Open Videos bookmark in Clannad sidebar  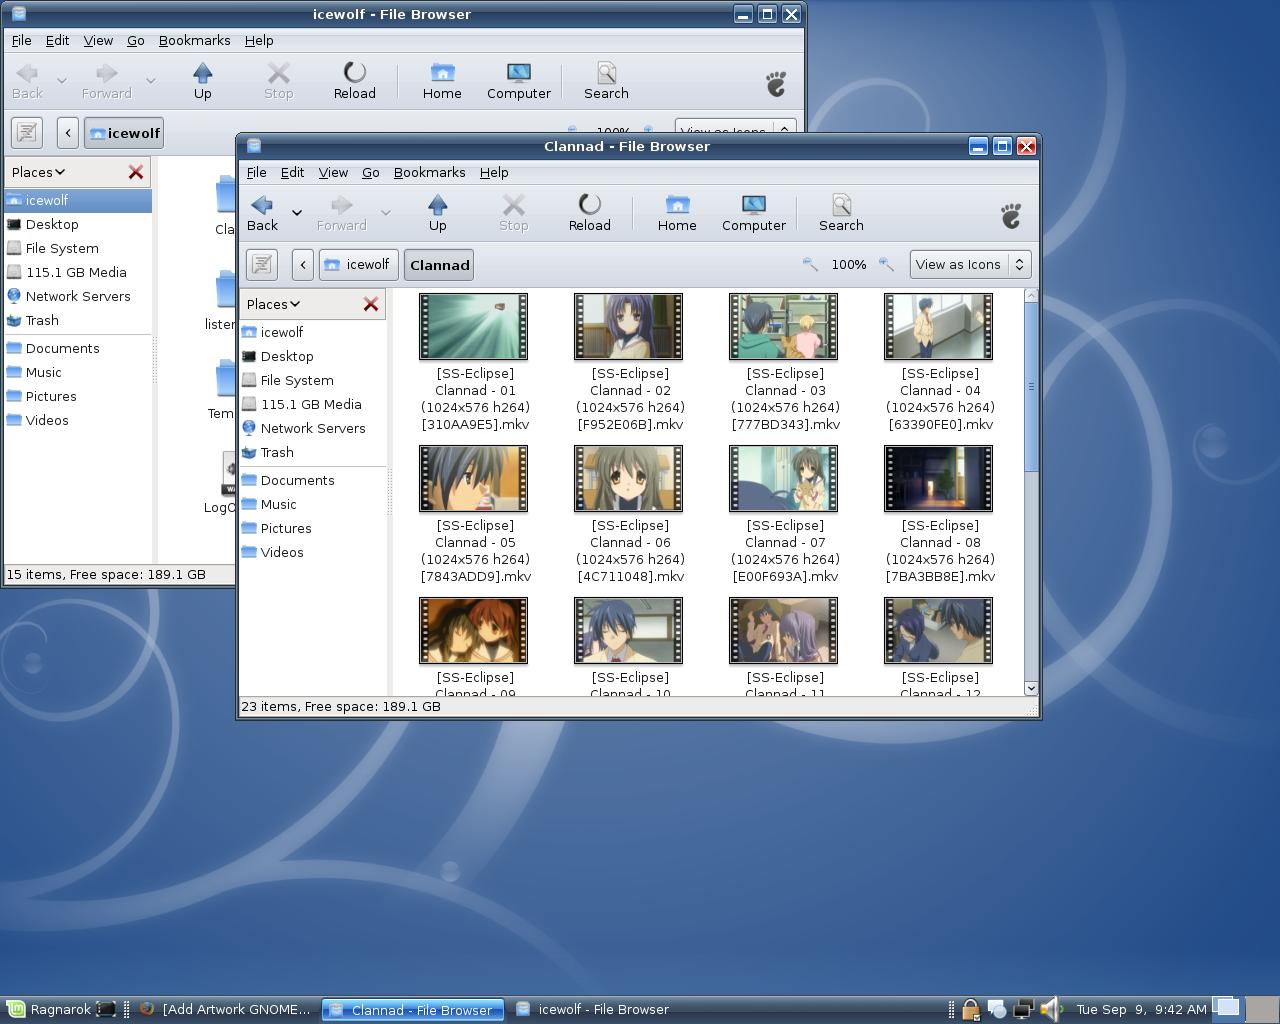pyautogui.click(x=313, y=552)
